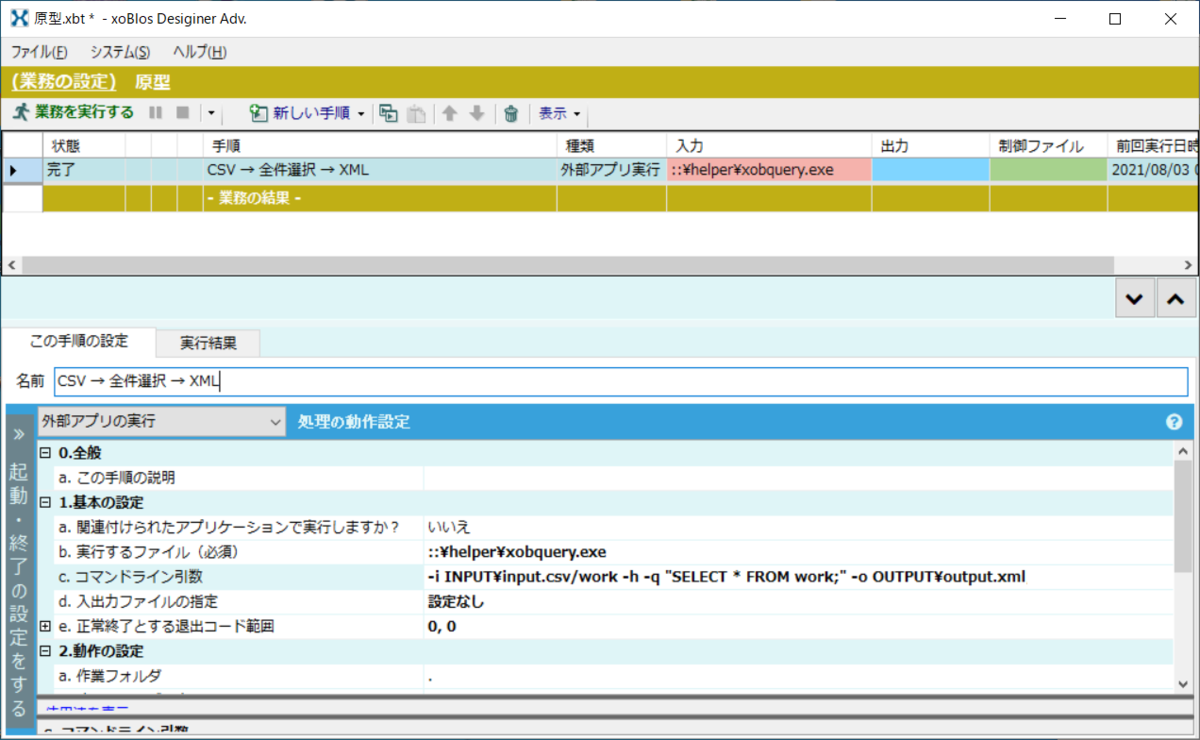Click the trash delete step icon
Screen dimensions: 1200x740
[511, 113]
